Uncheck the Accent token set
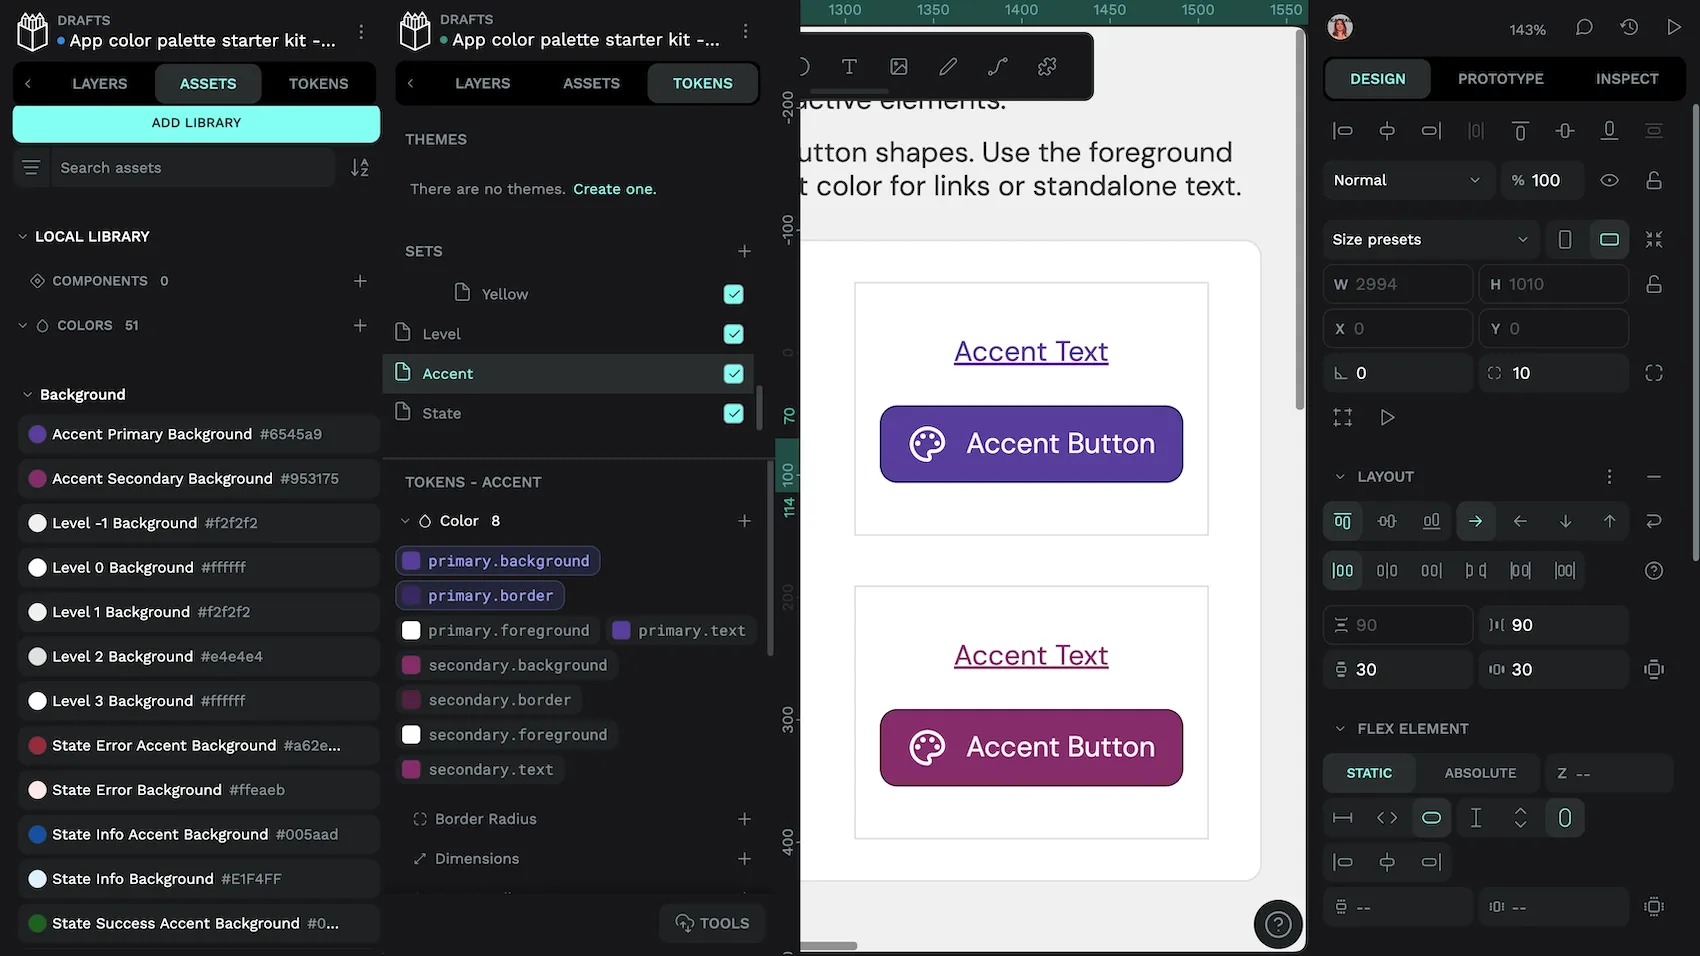 pyautogui.click(x=733, y=373)
